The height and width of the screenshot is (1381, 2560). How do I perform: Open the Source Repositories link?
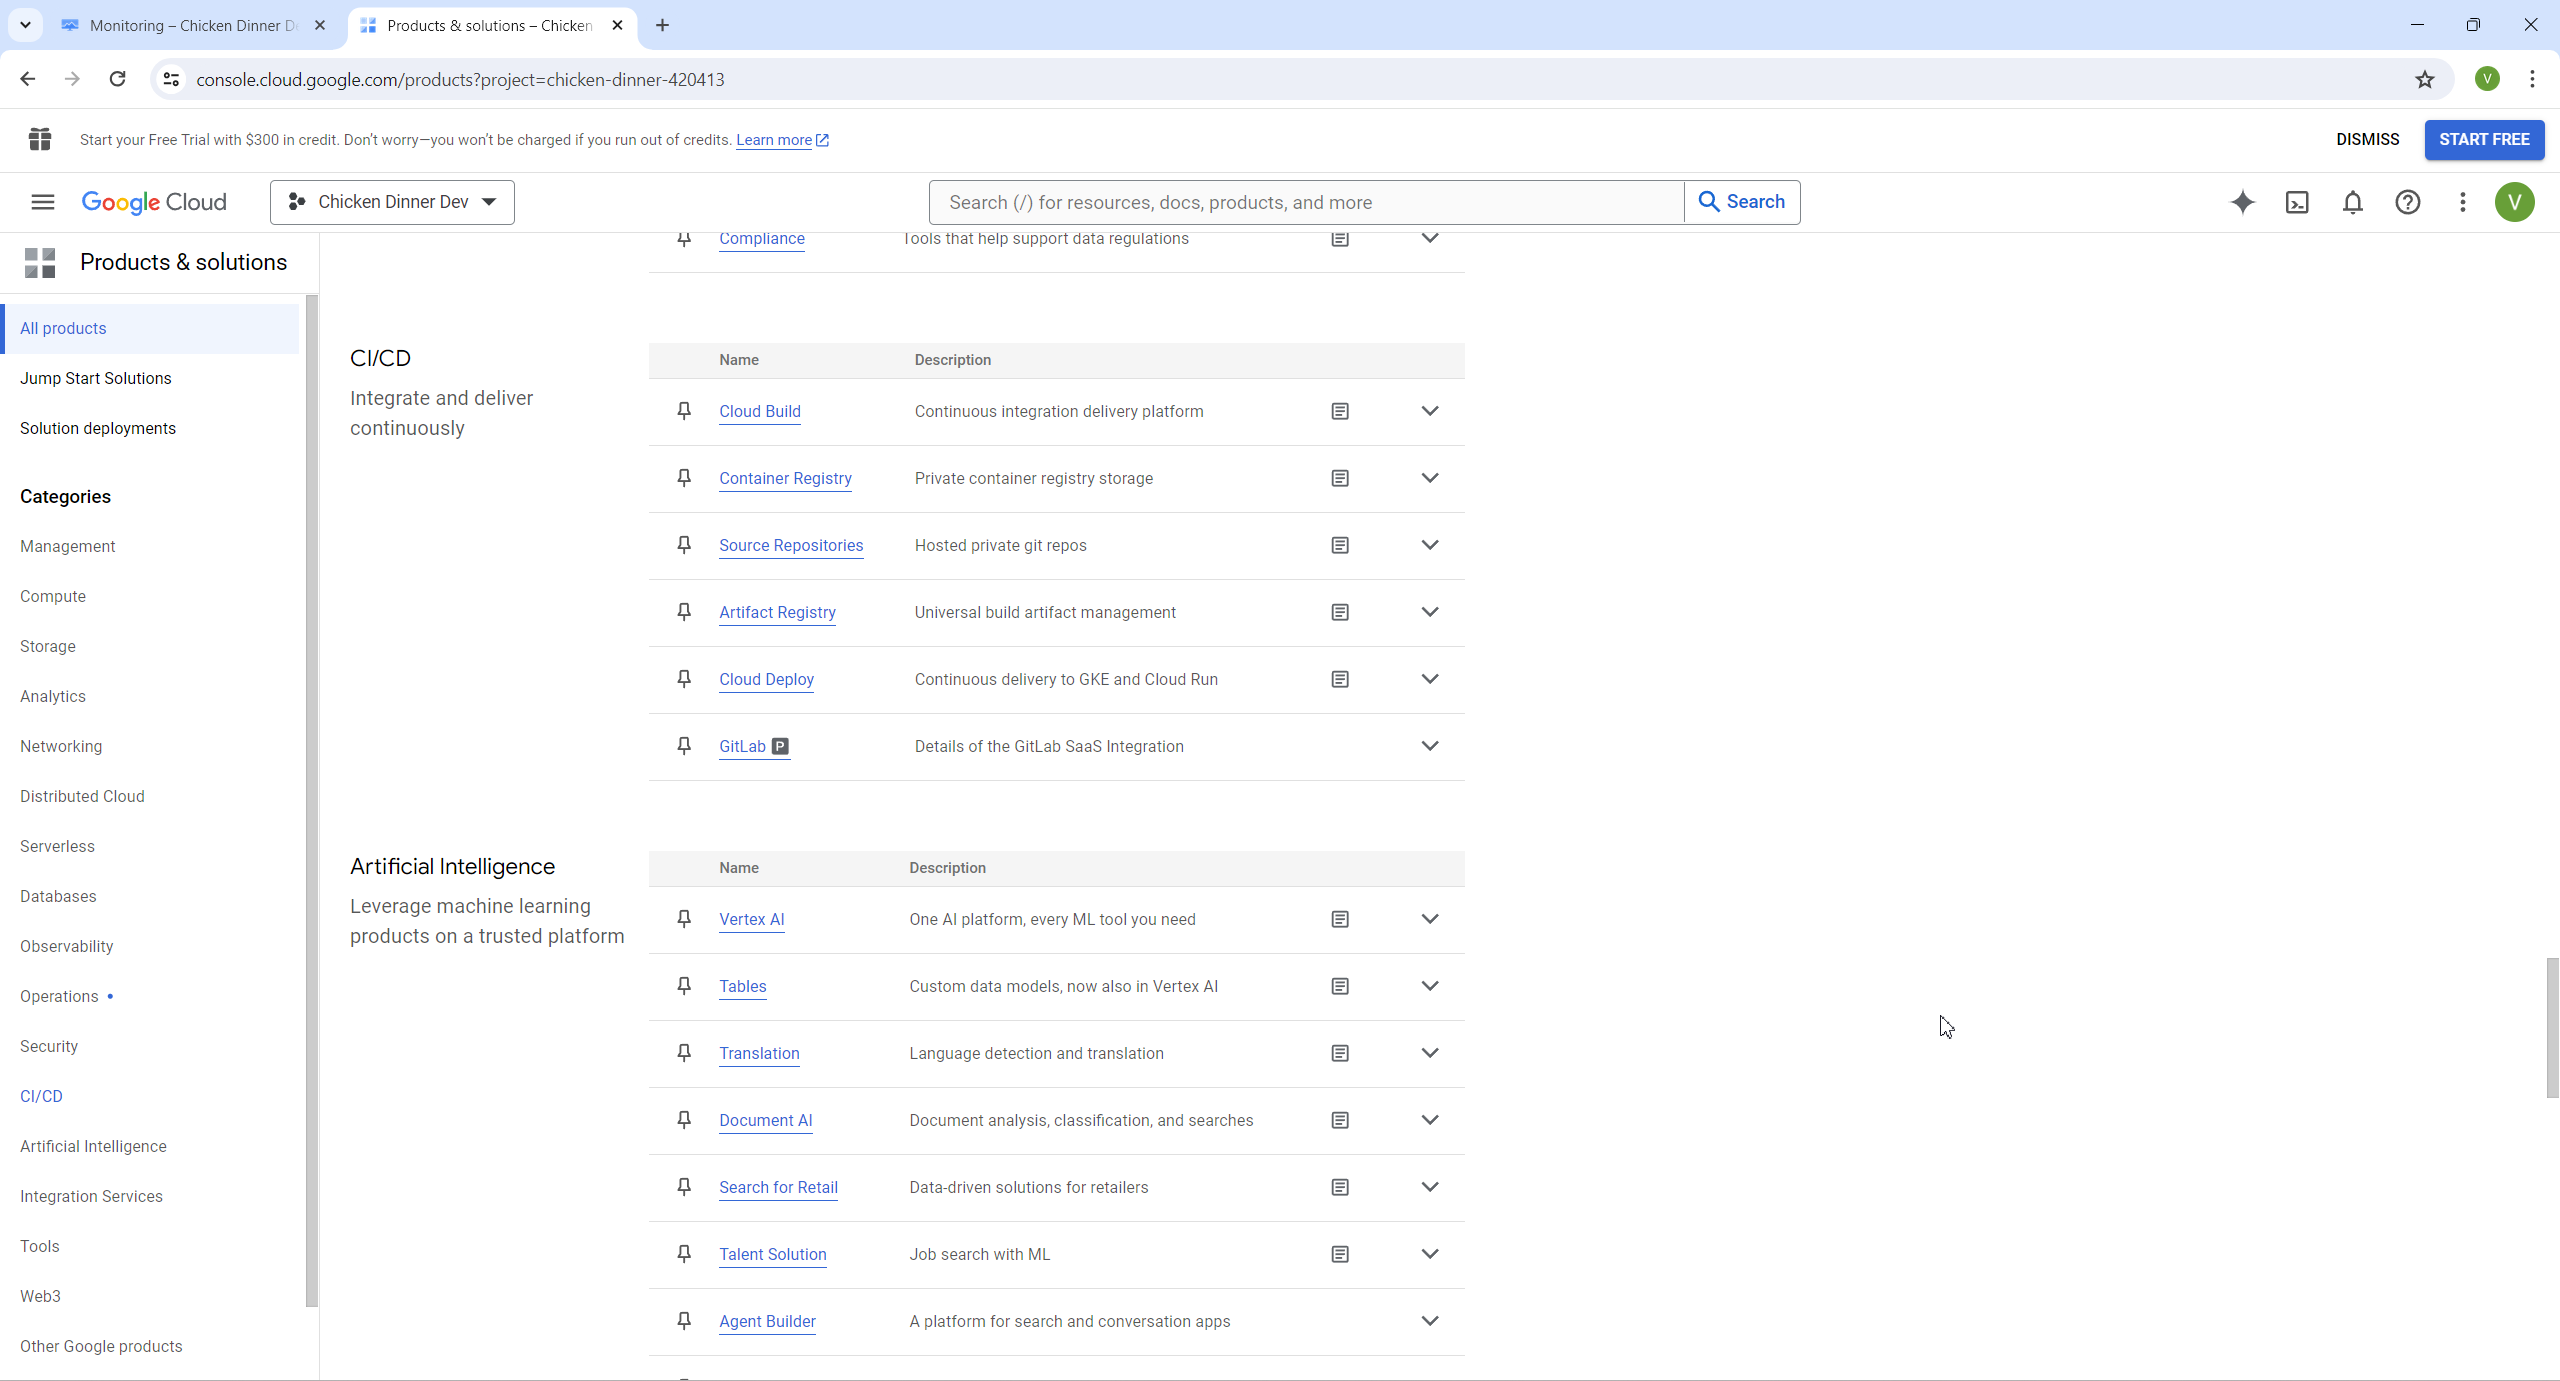click(x=791, y=545)
